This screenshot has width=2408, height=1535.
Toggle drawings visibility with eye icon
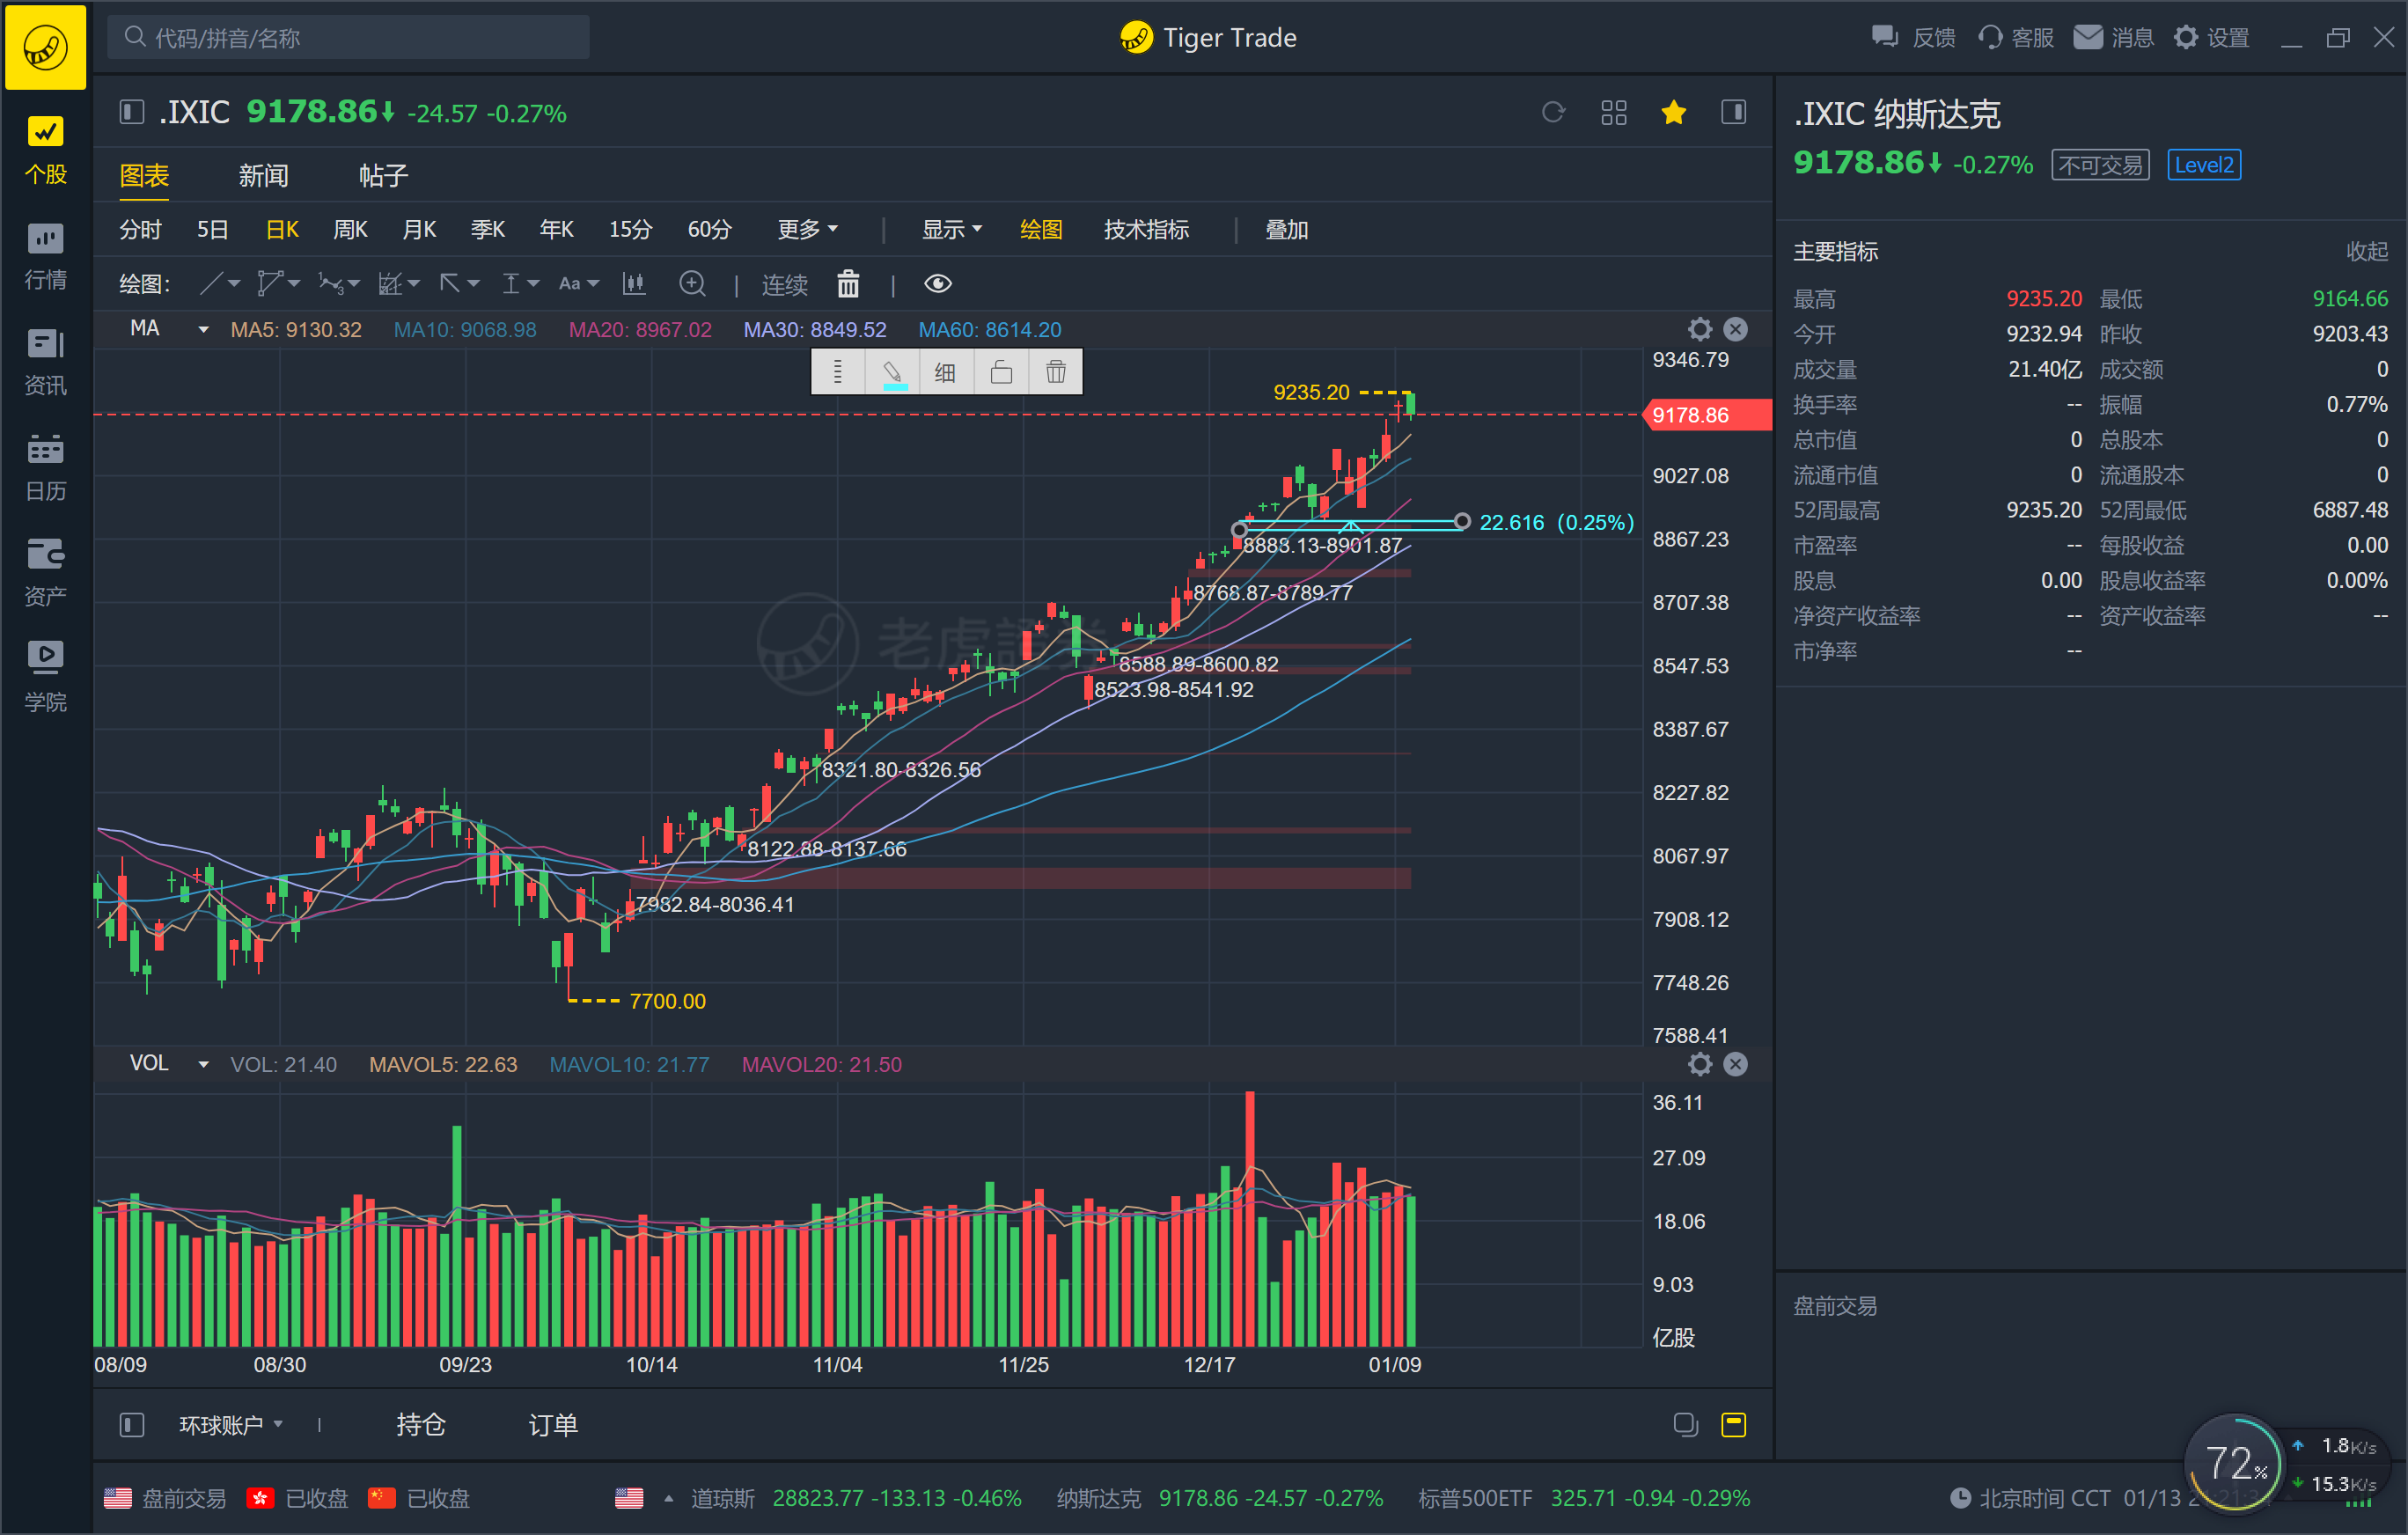pyautogui.click(x=937, y=284)
